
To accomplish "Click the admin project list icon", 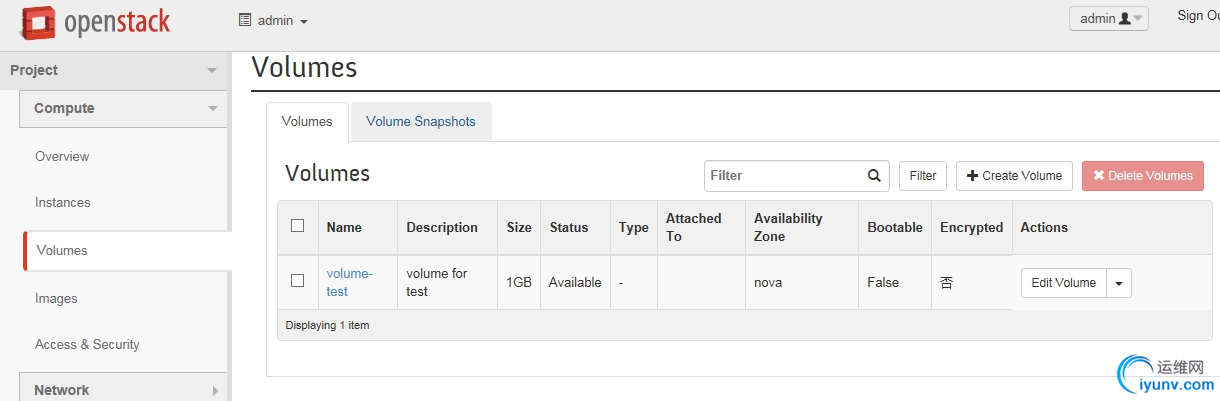I will coord(244,20).
